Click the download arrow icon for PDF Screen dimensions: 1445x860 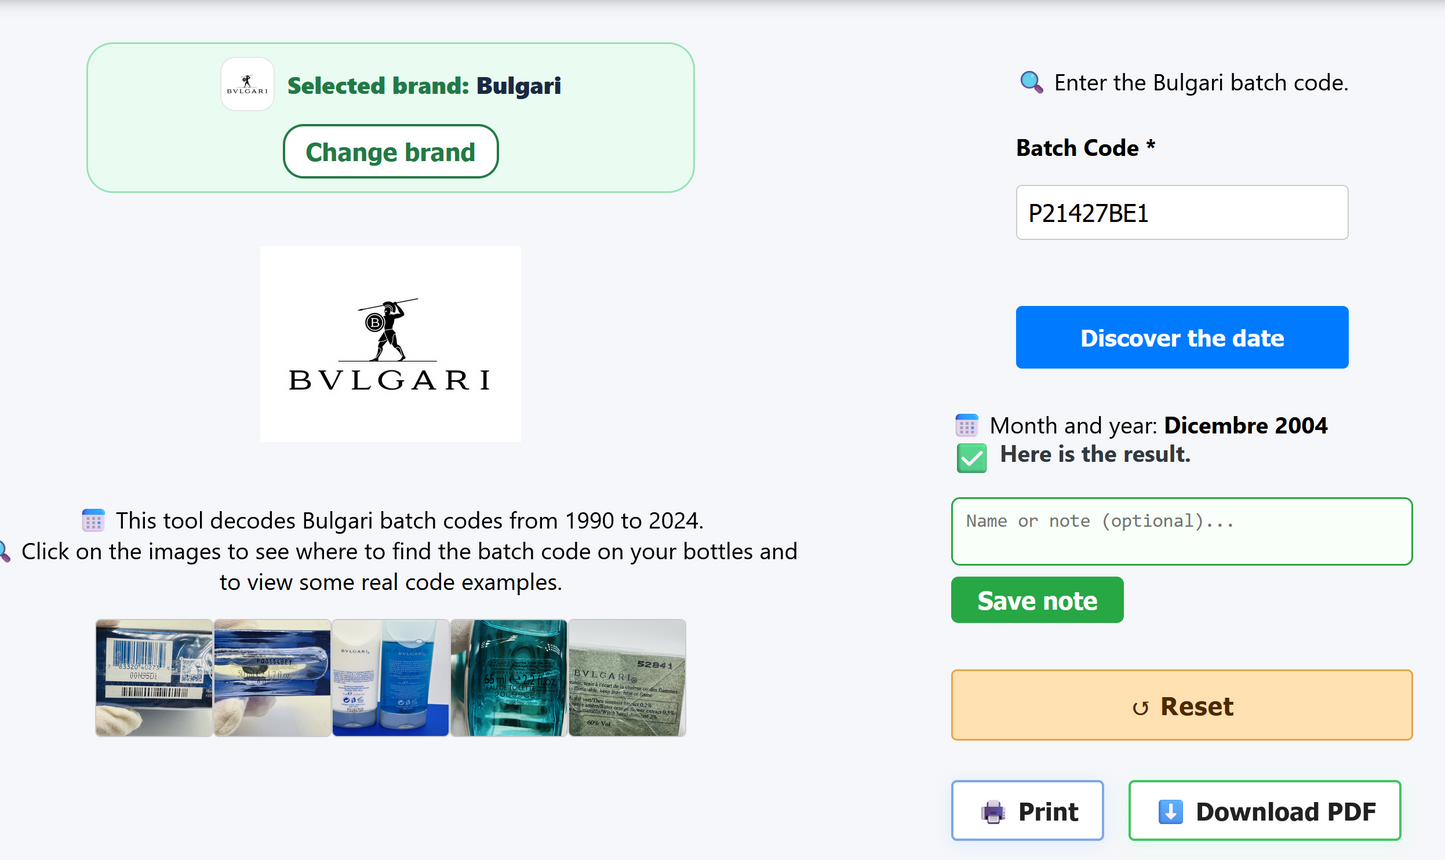(x=1170, y=811)
